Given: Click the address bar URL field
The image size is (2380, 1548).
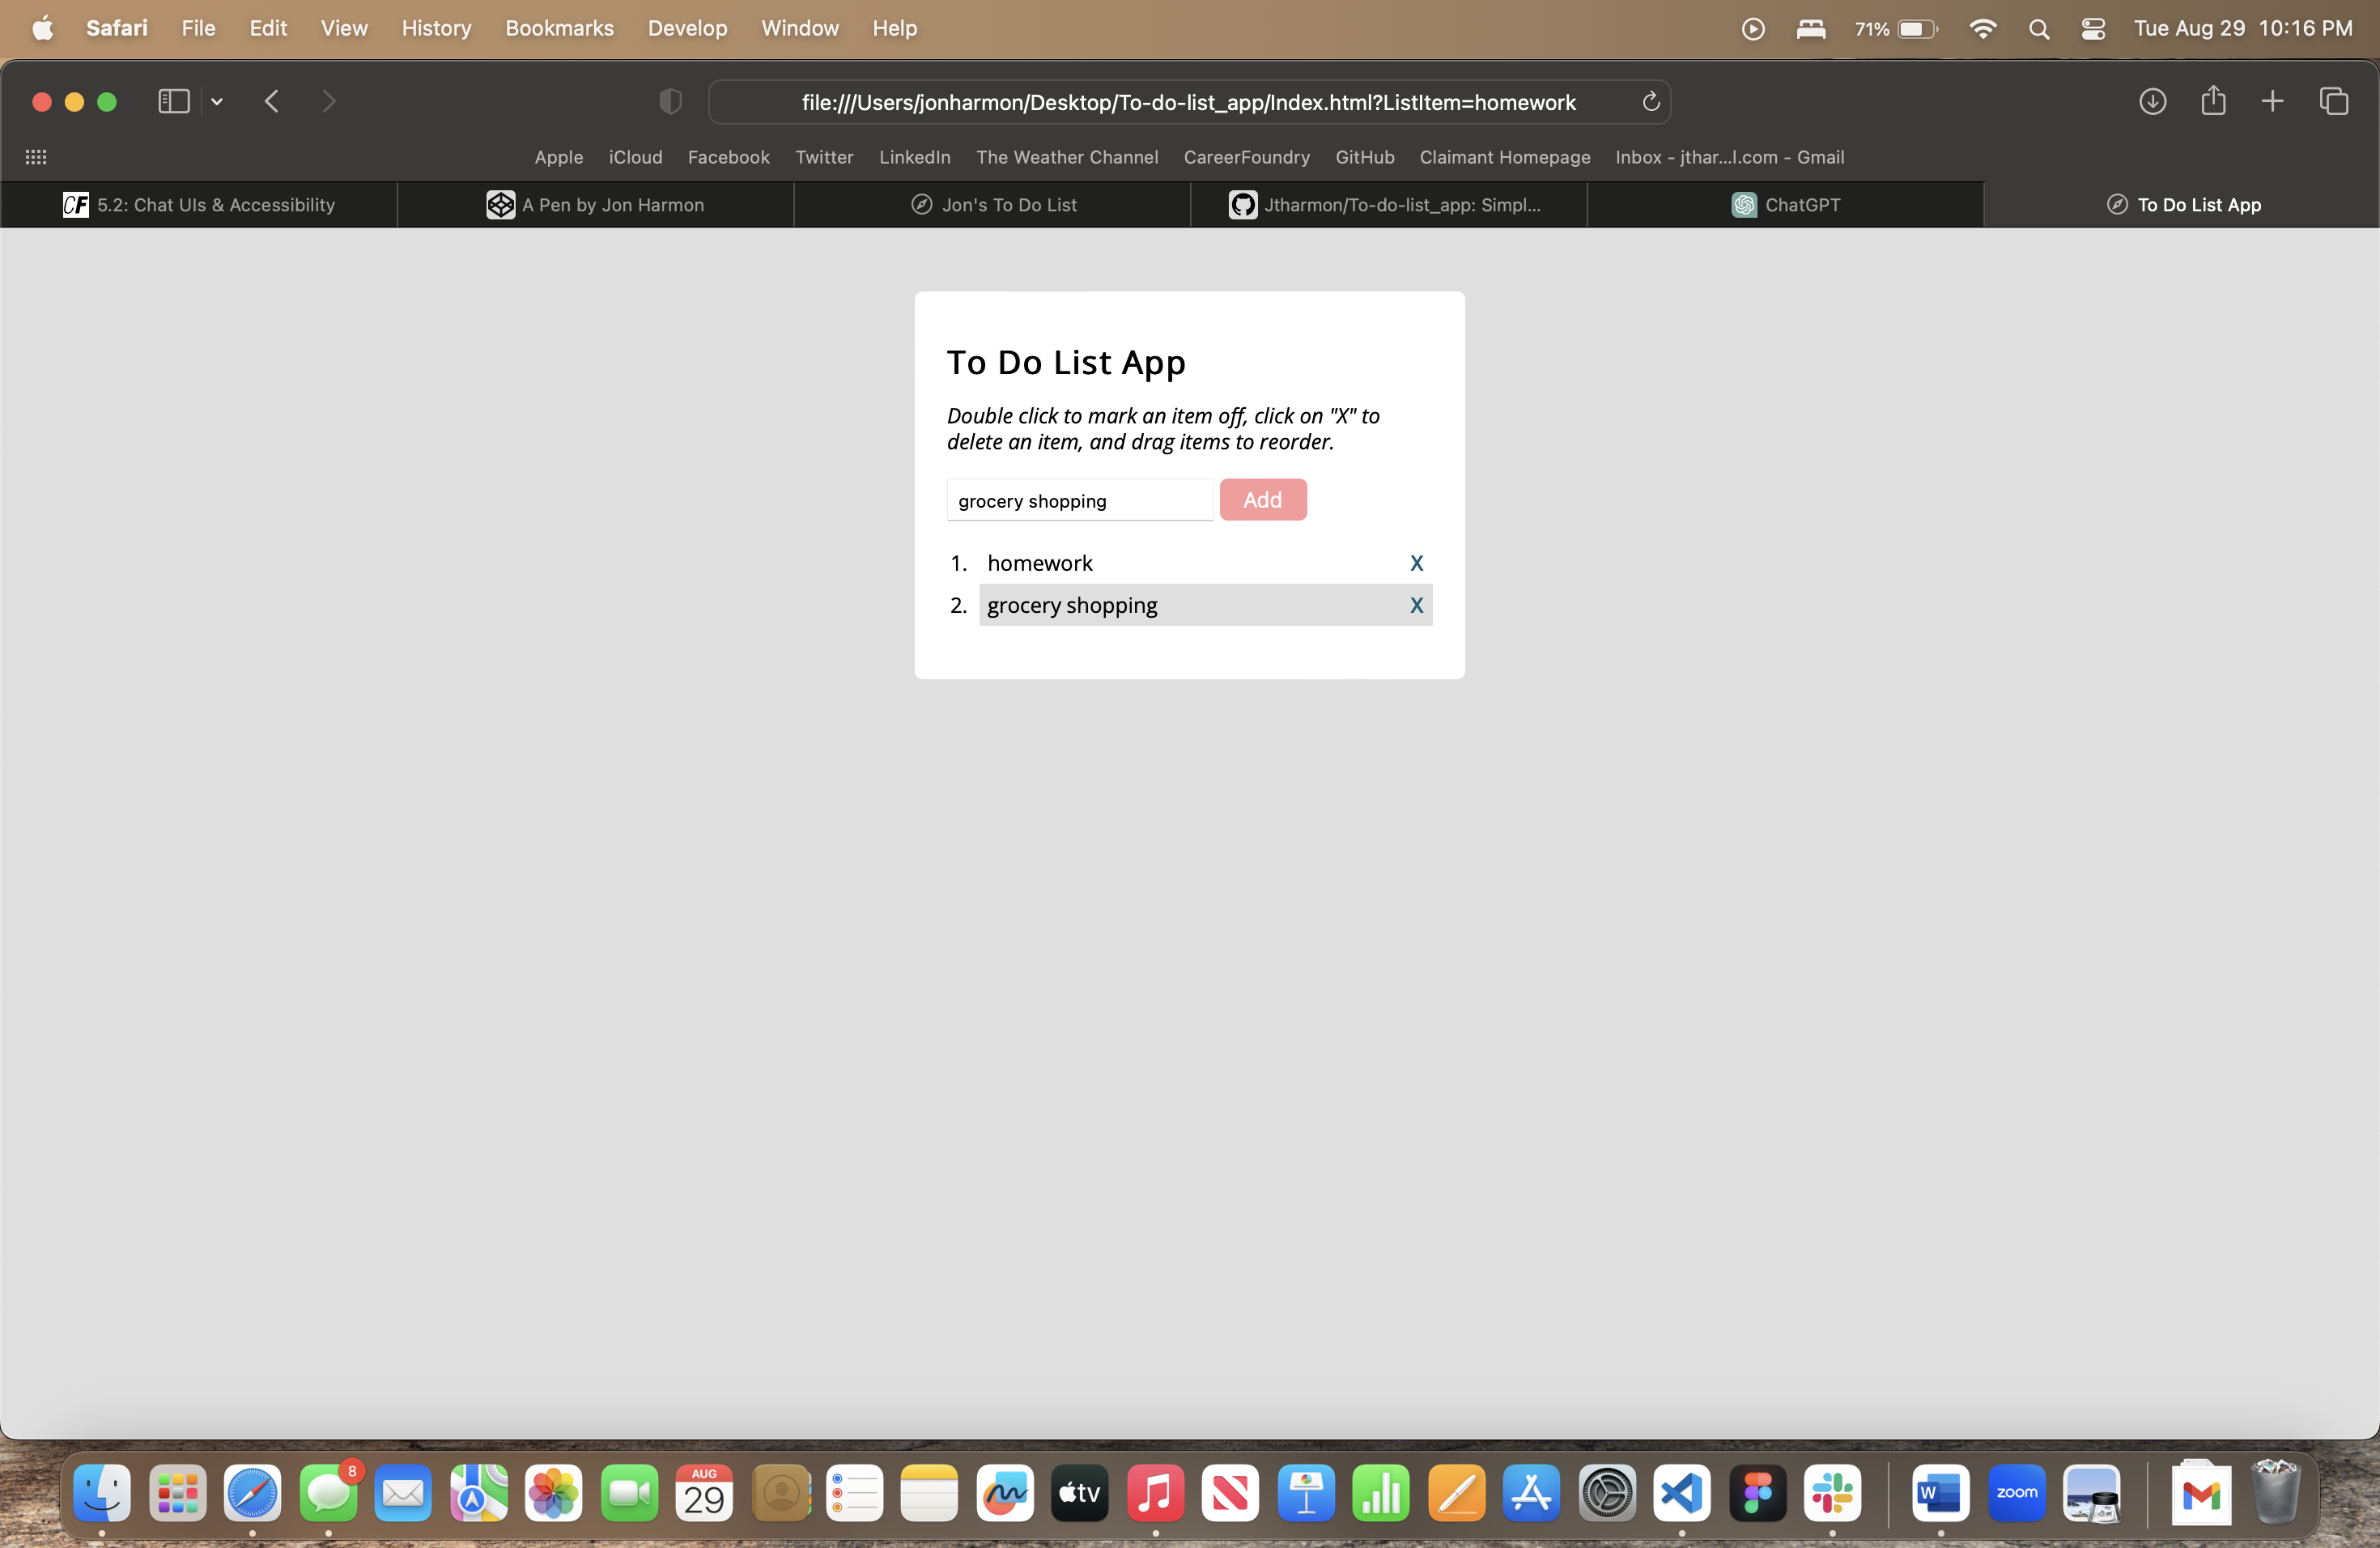Looking at the screenshot, I should (x=1189, y=102).
